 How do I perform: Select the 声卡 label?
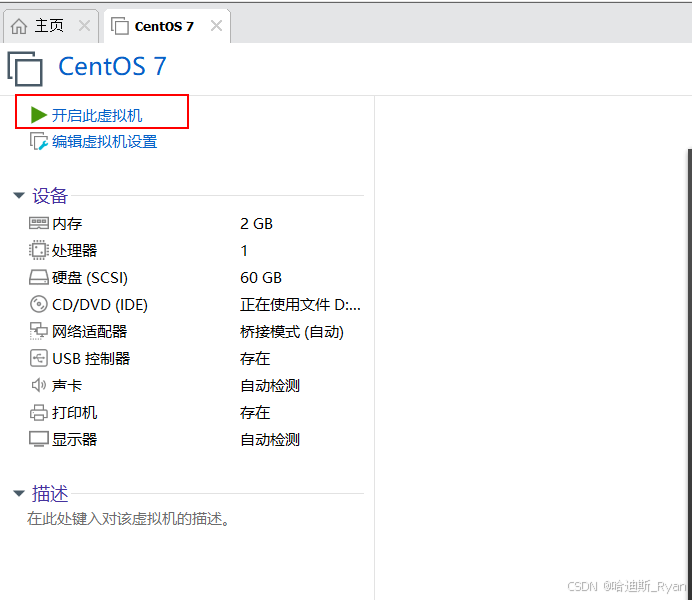pos(67,386)
